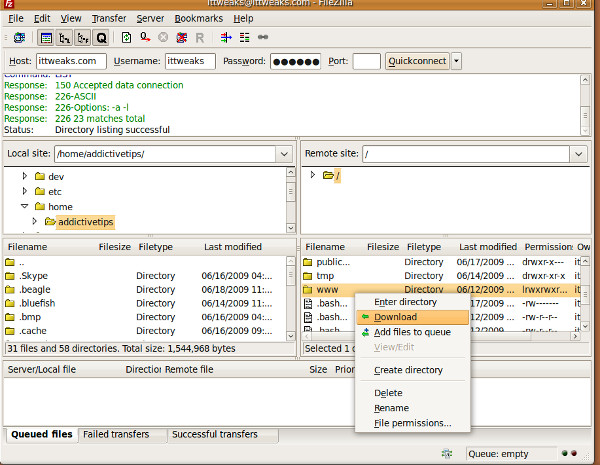Screen dimensions: 600x465
Task: Toggle local directory tree display icon
Action: [x=64, y=38]
